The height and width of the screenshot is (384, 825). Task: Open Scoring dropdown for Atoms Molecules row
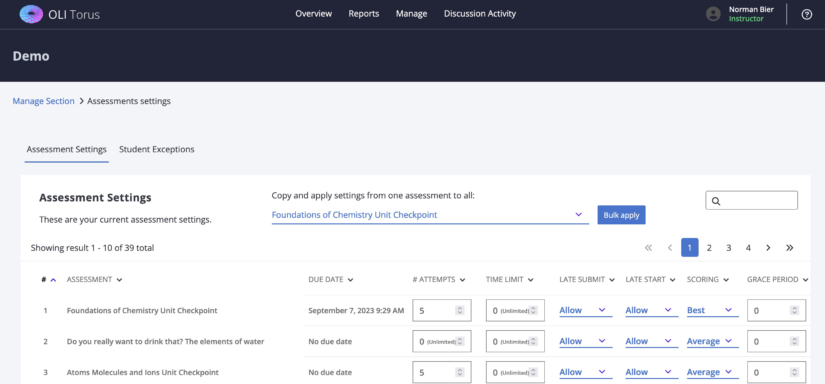pos(712,372)
